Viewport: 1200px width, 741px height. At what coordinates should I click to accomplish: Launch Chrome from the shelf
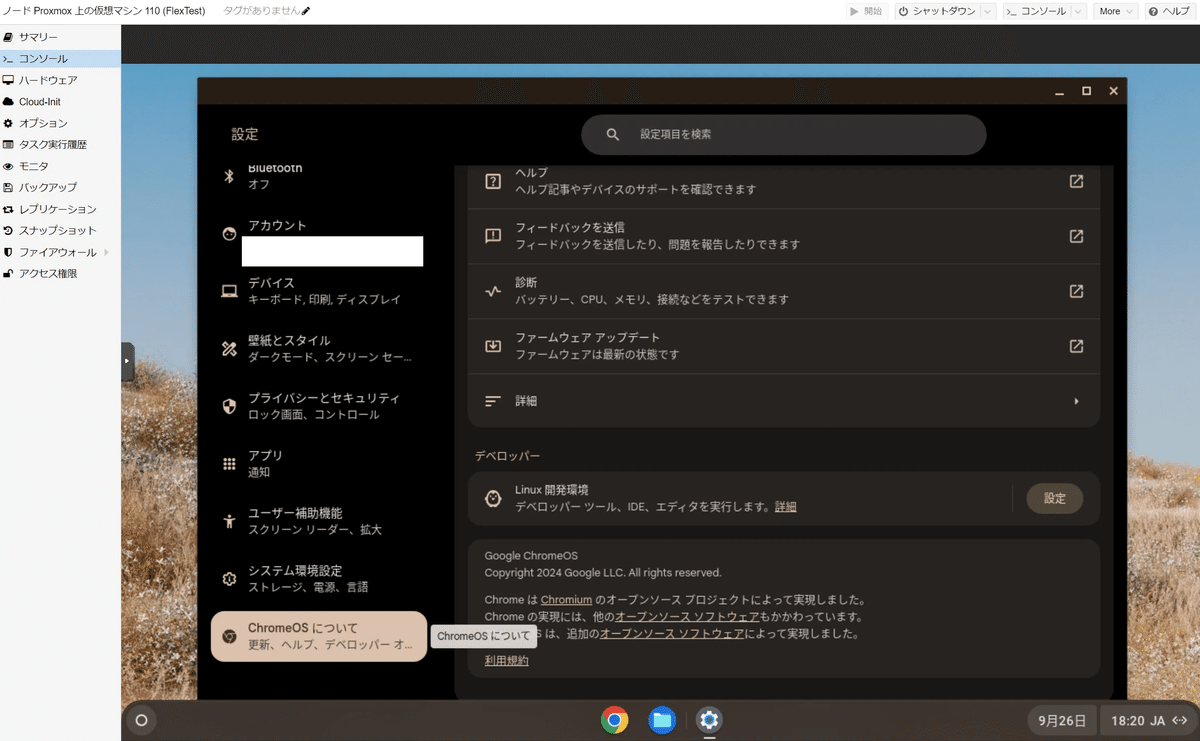pos(614,719)
